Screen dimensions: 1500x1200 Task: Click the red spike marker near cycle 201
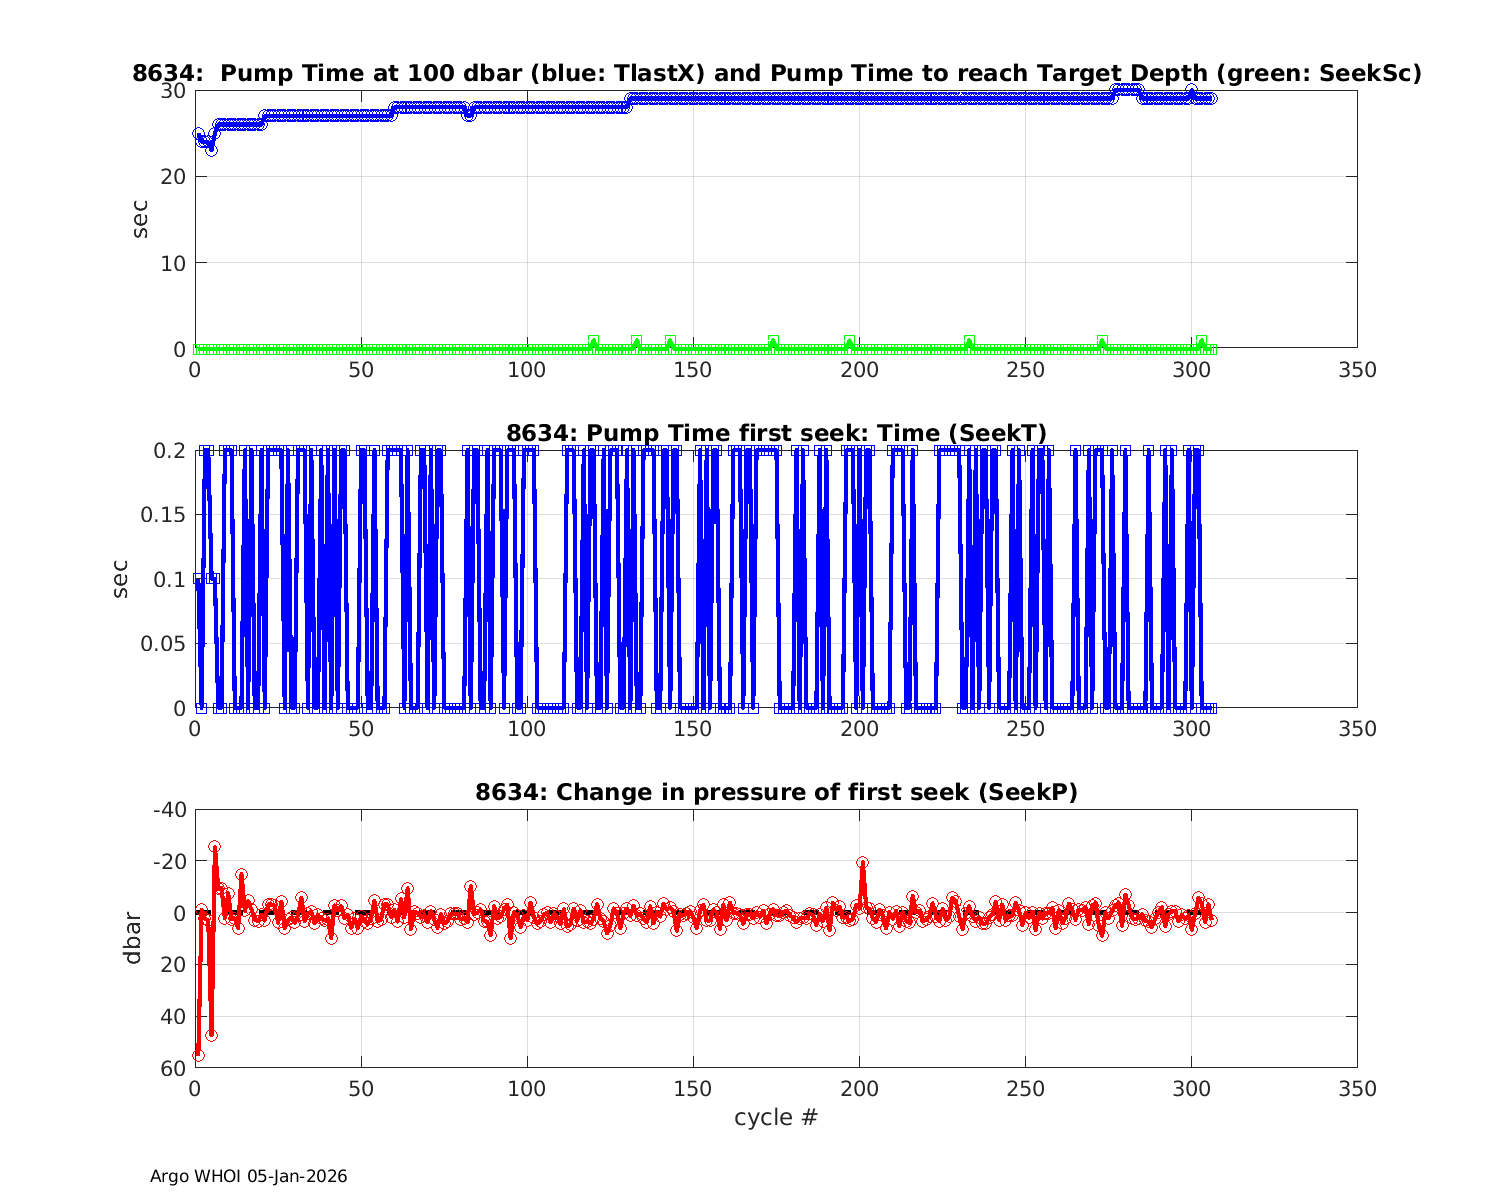862,862
